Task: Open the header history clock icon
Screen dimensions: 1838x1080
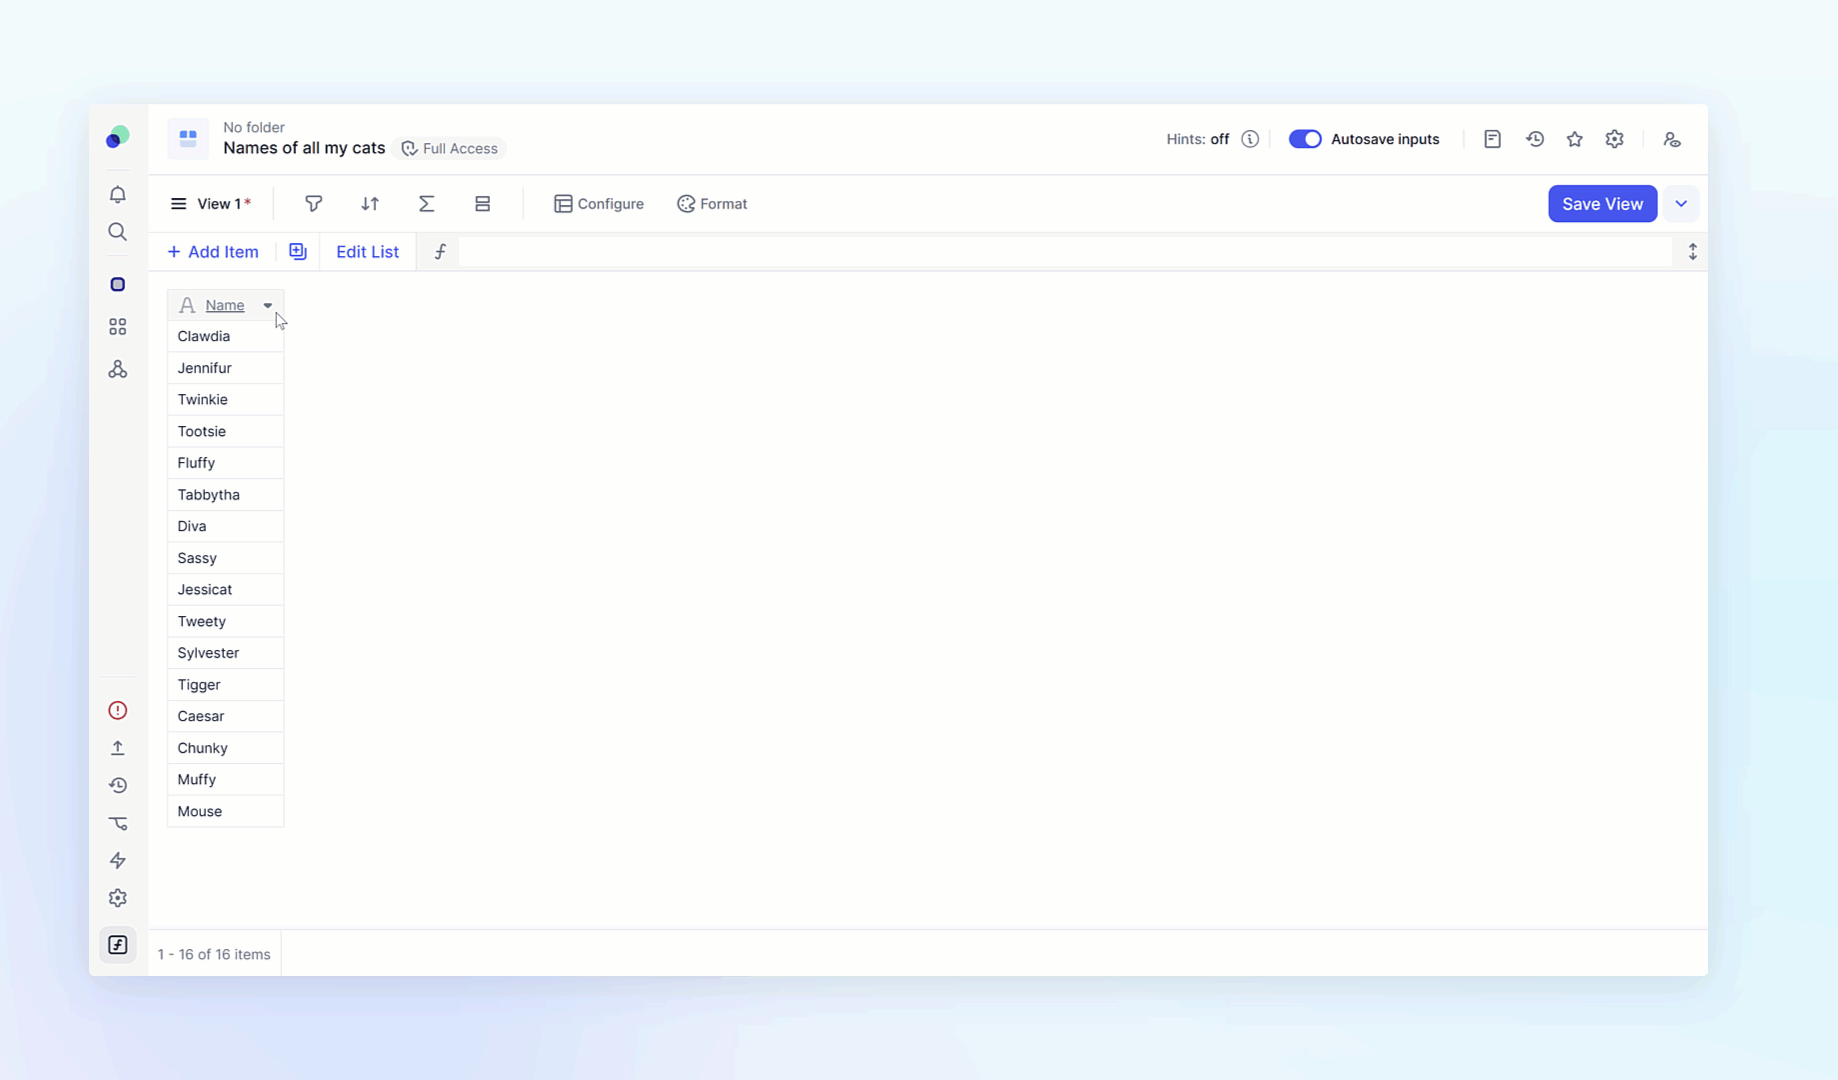Action: [1534, 140]
